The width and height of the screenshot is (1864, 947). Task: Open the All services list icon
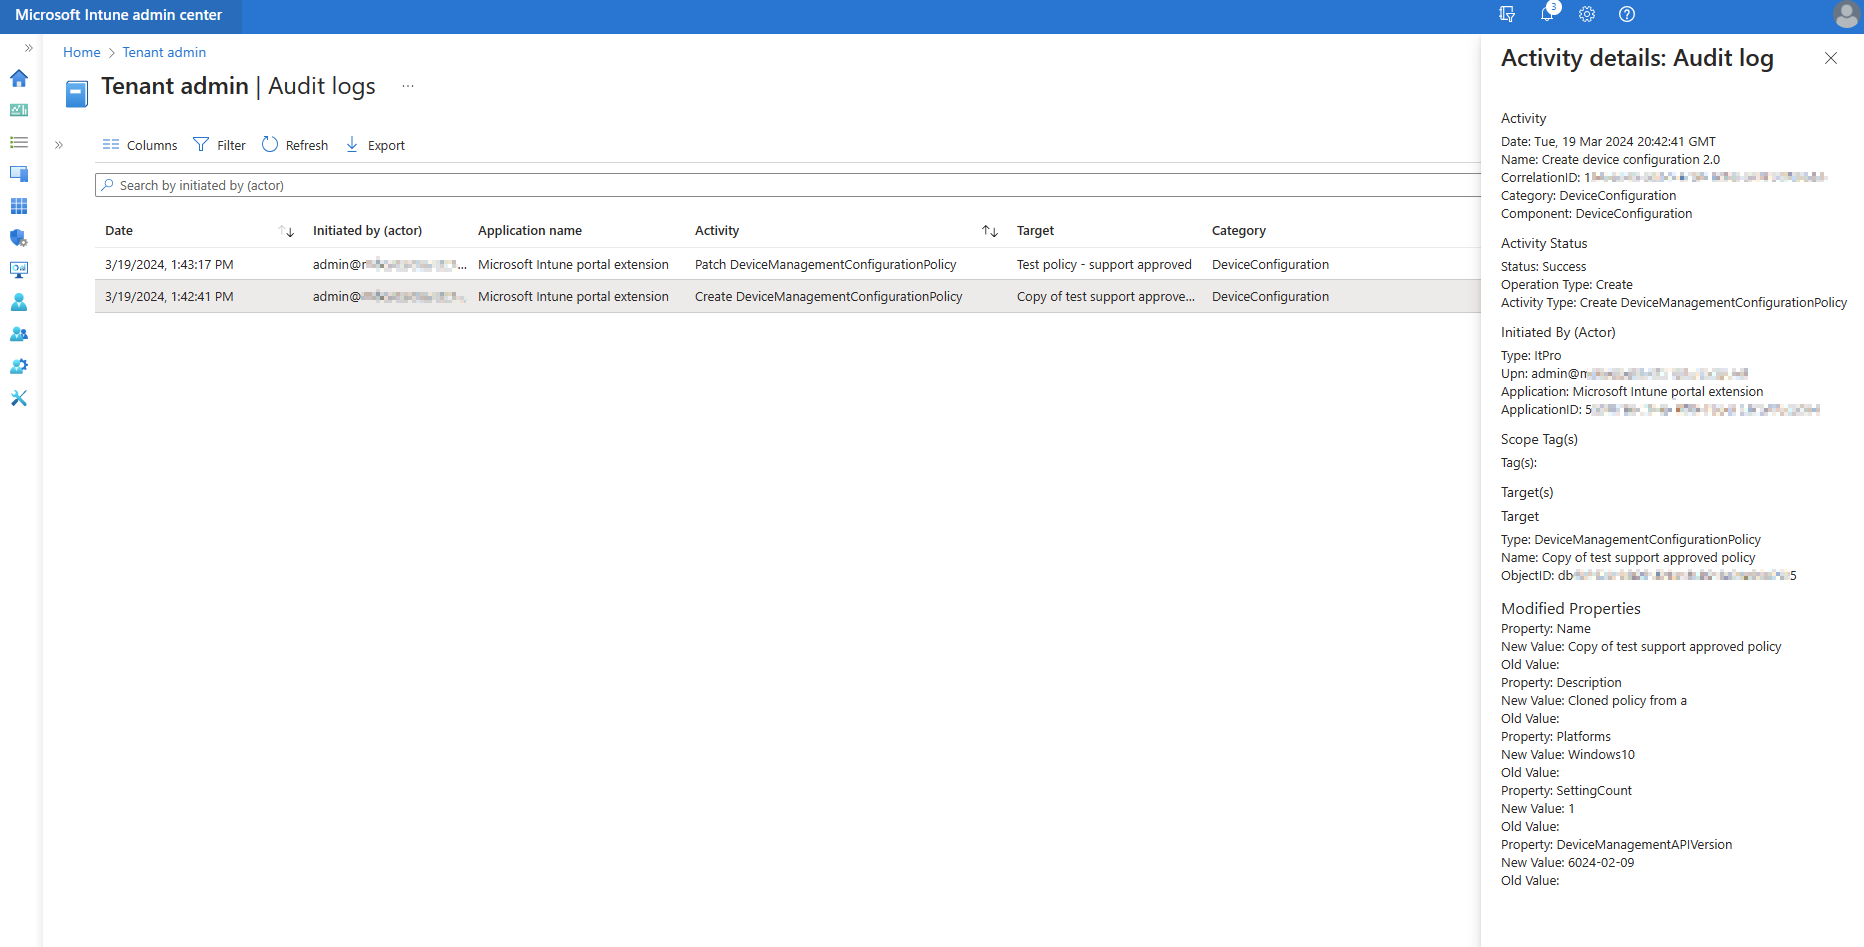click(19, 142)
